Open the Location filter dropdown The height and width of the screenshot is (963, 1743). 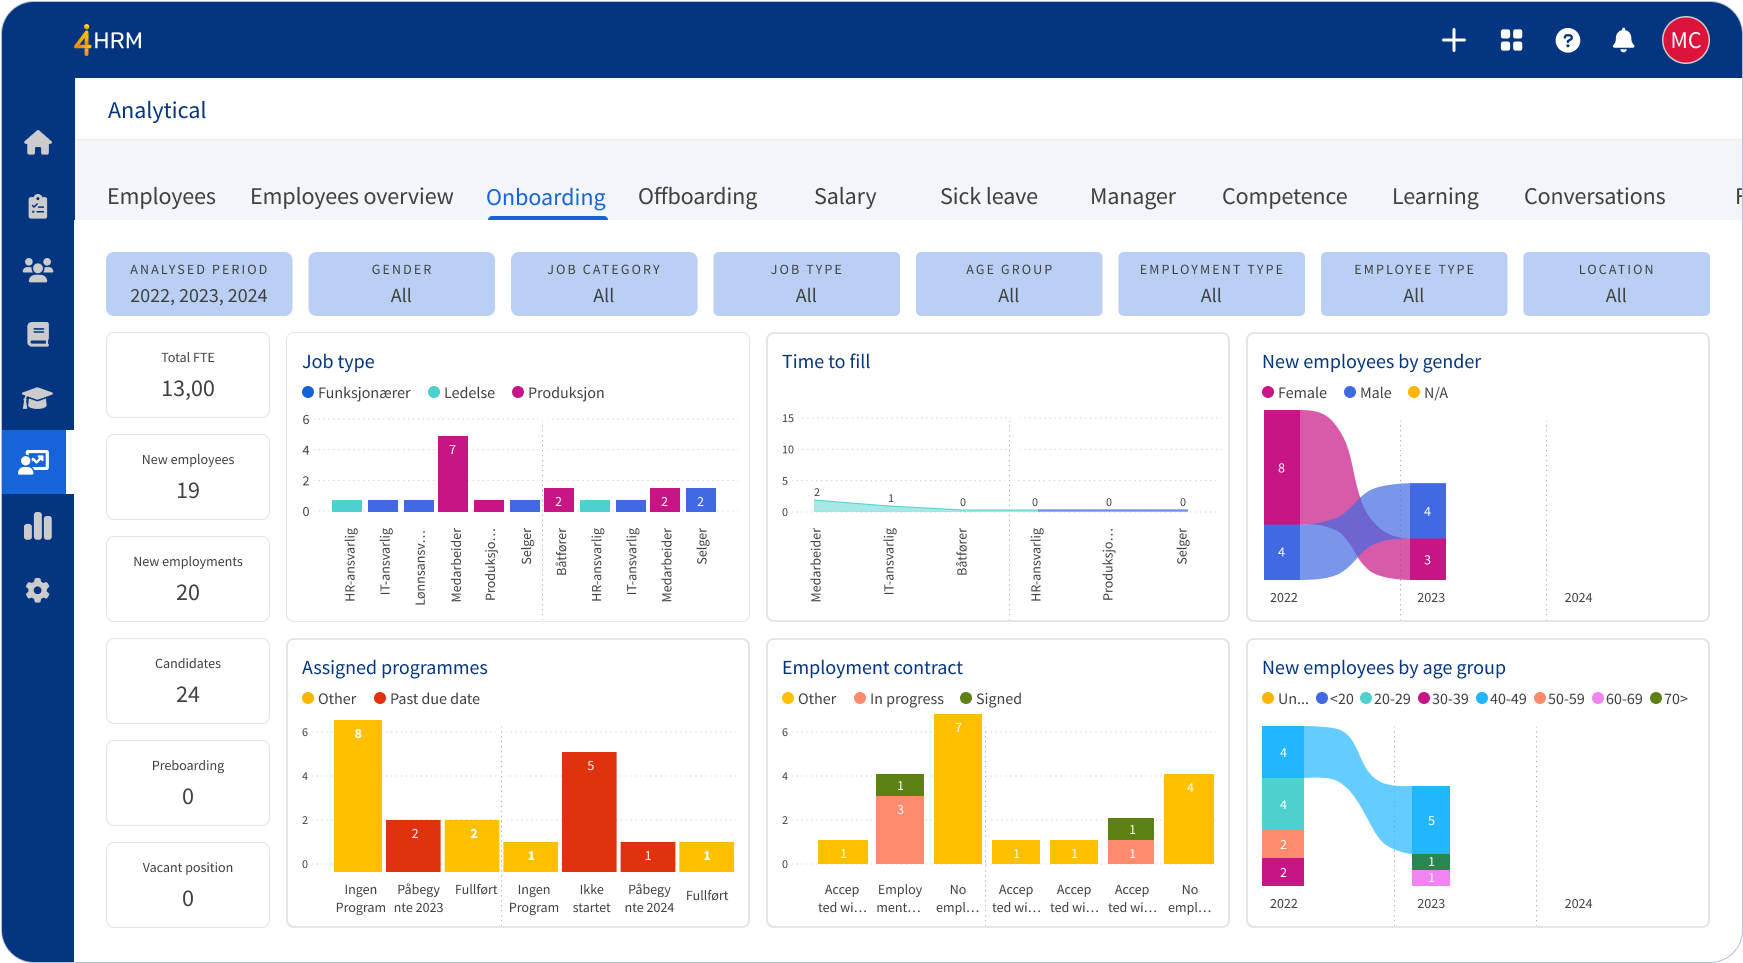tap(1616, 284)
